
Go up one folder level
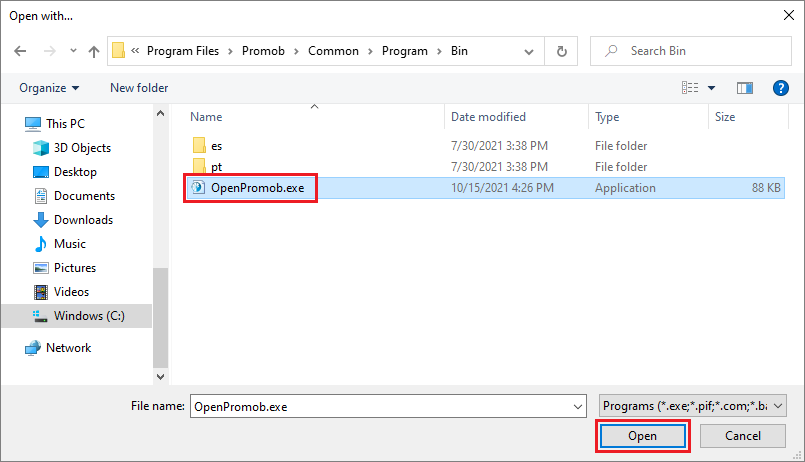(x=93, y=51)
